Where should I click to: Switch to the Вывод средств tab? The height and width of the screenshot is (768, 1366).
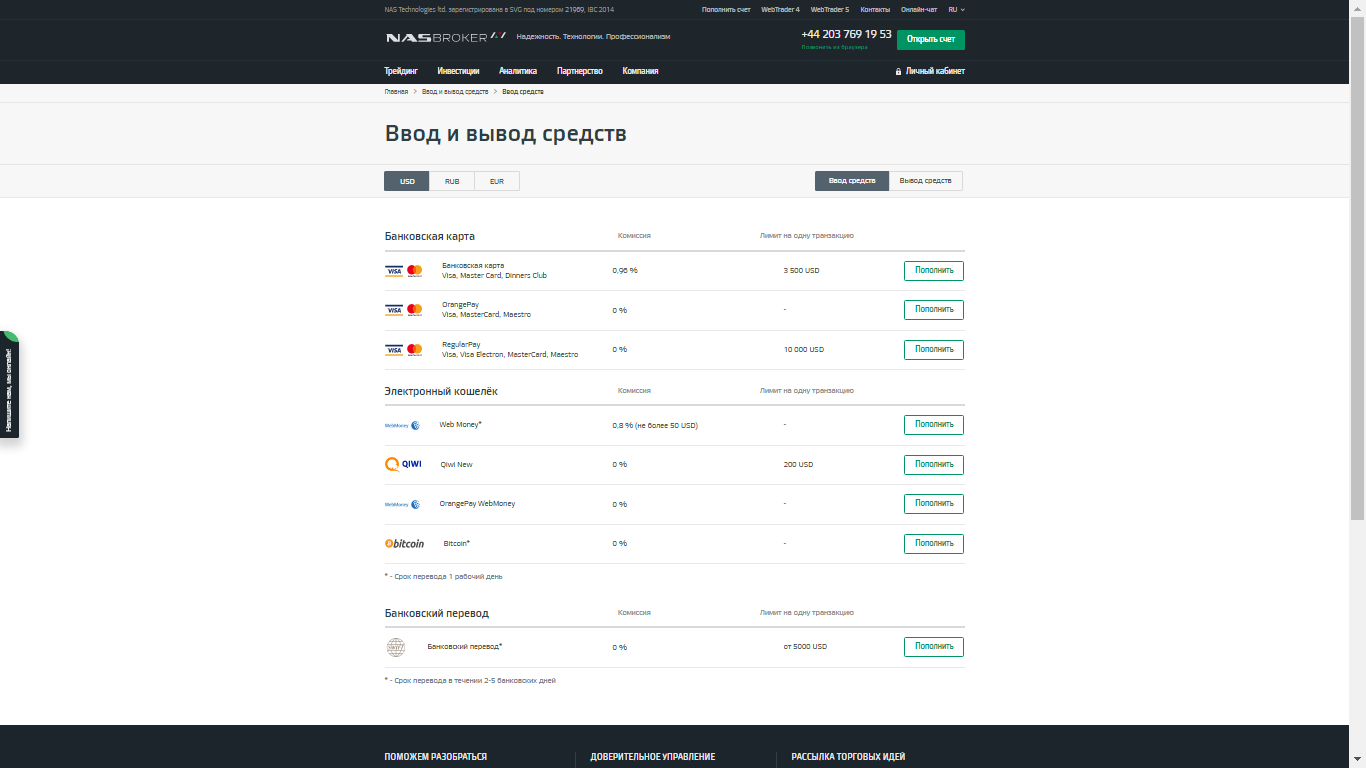point(926,181)
